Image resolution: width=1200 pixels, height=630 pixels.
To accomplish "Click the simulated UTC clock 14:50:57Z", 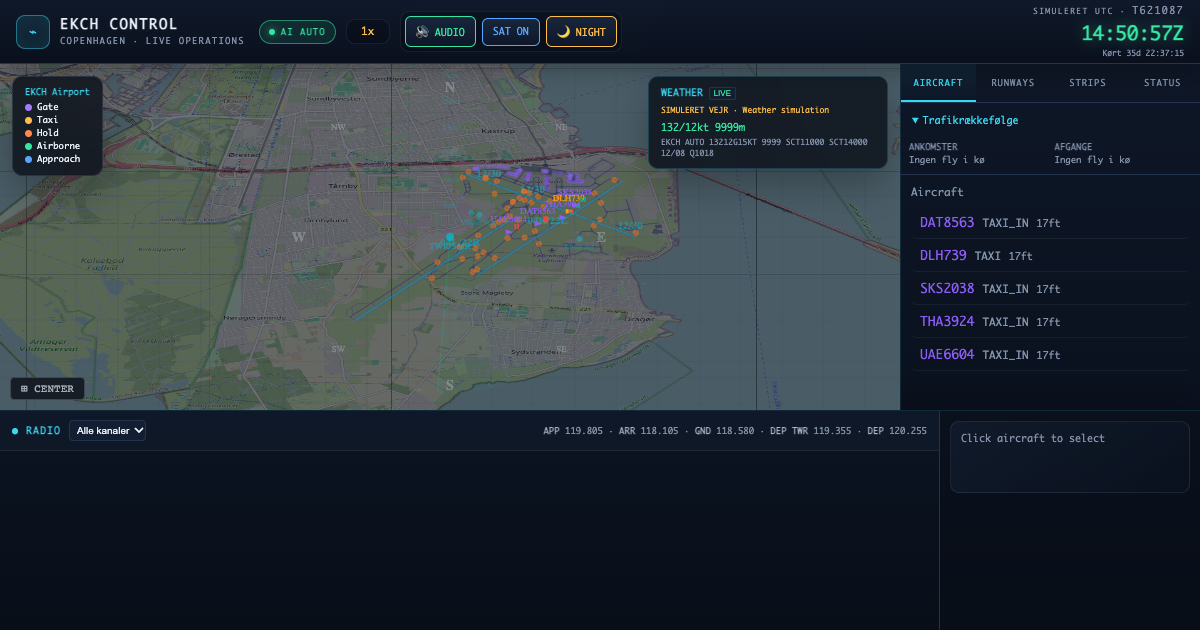I will (x=1132, y=33).
